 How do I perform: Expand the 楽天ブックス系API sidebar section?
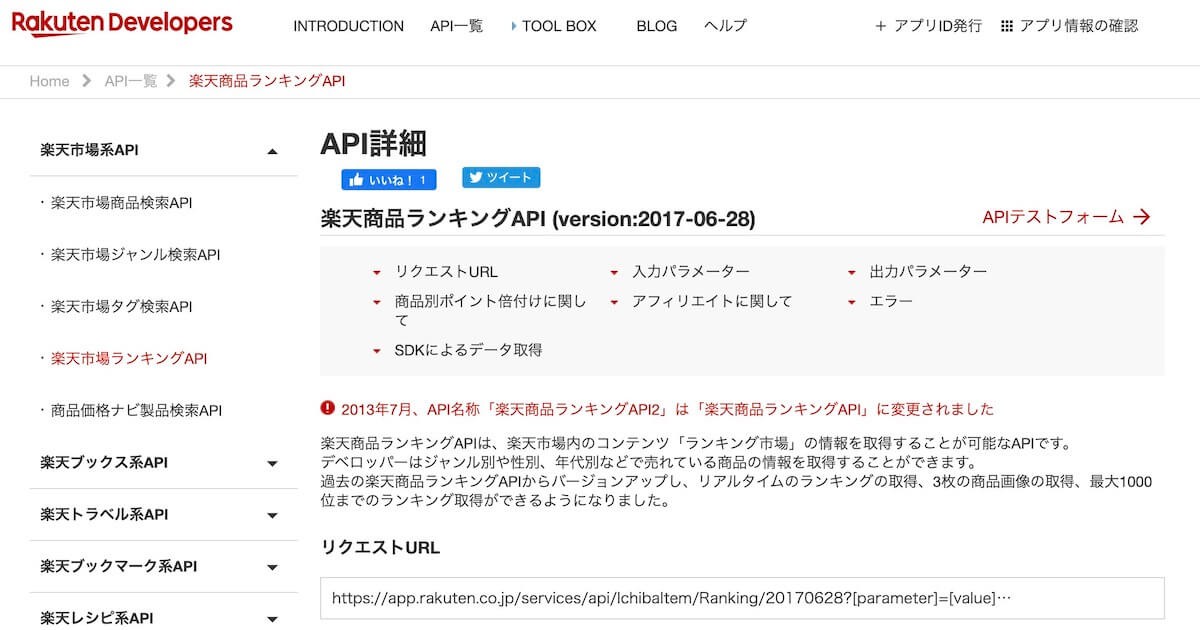[272, 463]
